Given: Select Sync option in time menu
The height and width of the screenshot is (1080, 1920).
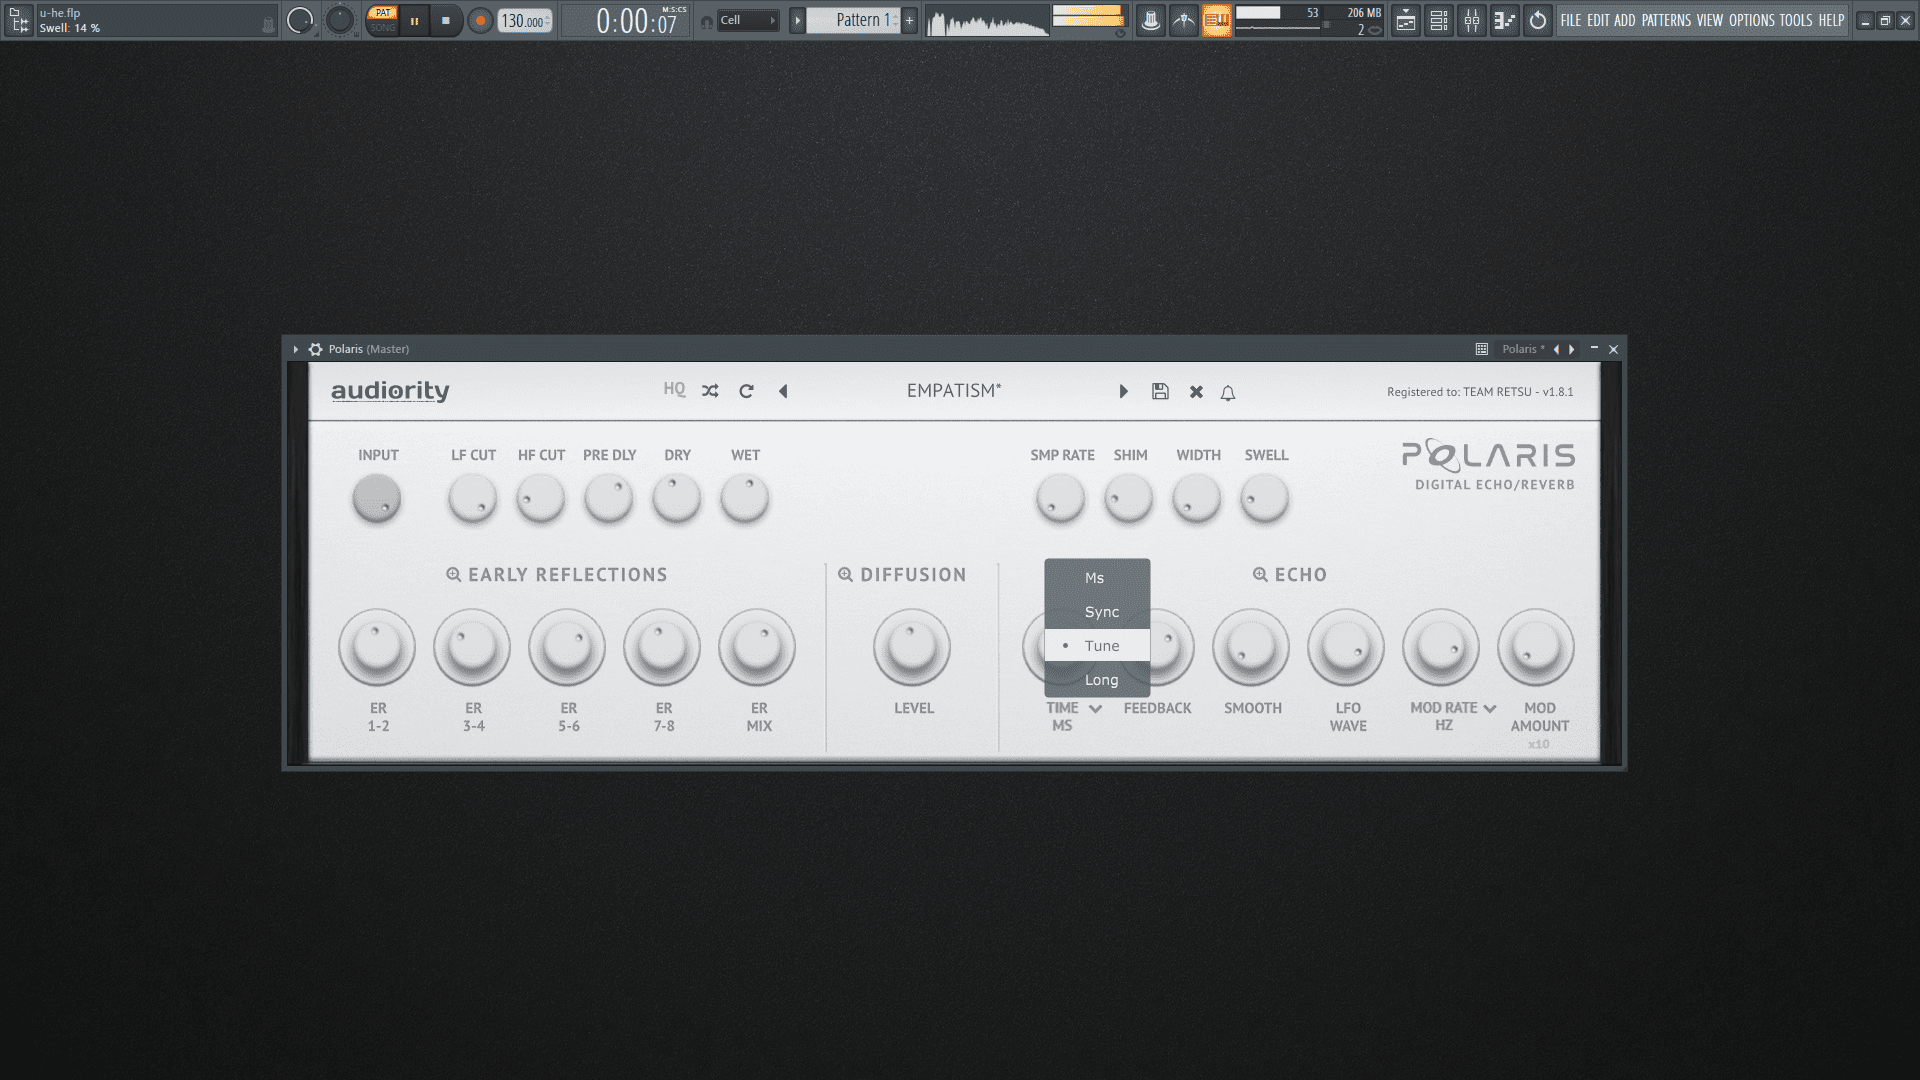Looking at the screenshot, I should 1097,612.
